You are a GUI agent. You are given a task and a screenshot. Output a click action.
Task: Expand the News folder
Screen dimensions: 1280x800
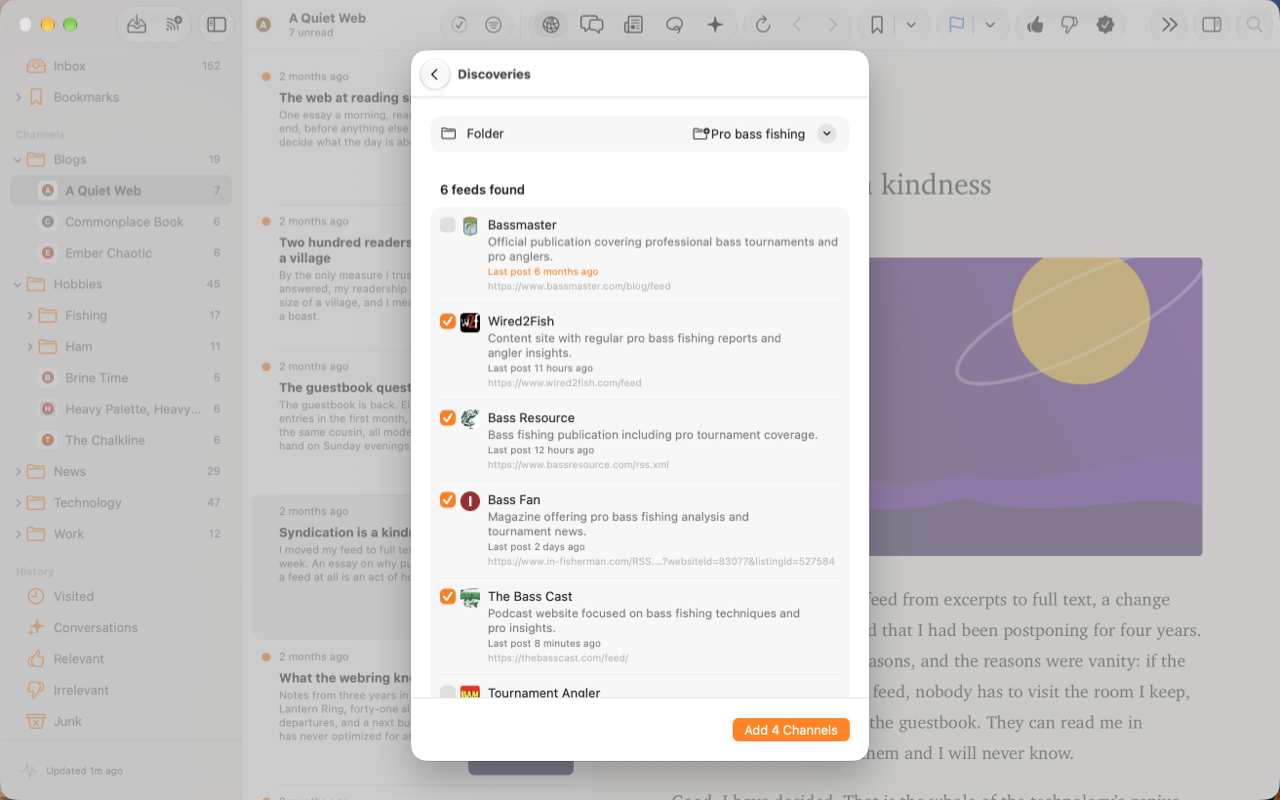tap(18, 471)
